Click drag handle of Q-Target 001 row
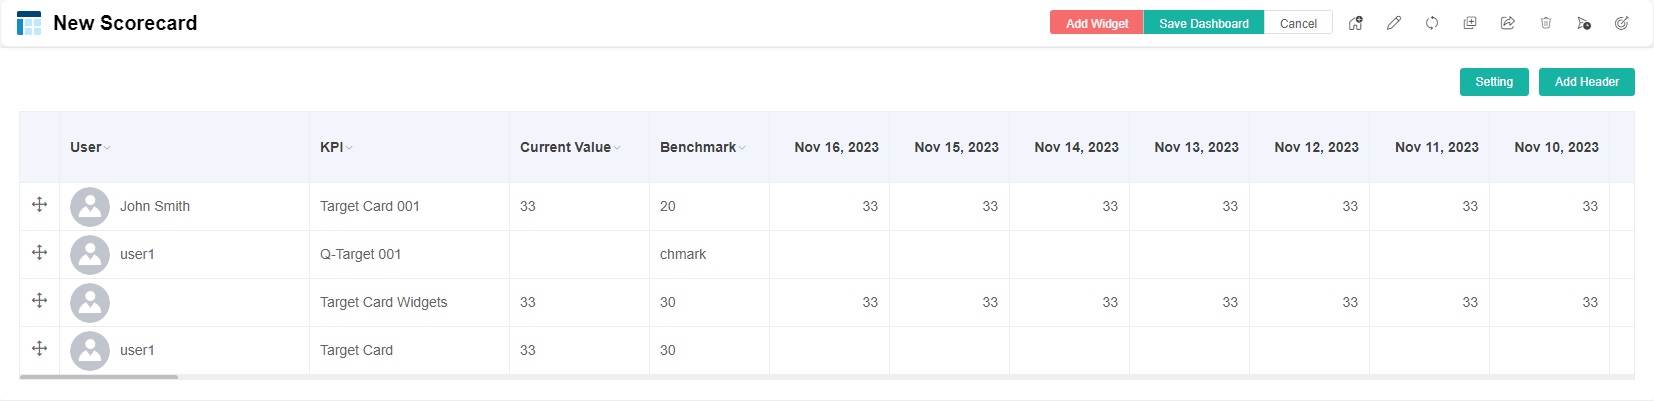 [x=40, y=253]
